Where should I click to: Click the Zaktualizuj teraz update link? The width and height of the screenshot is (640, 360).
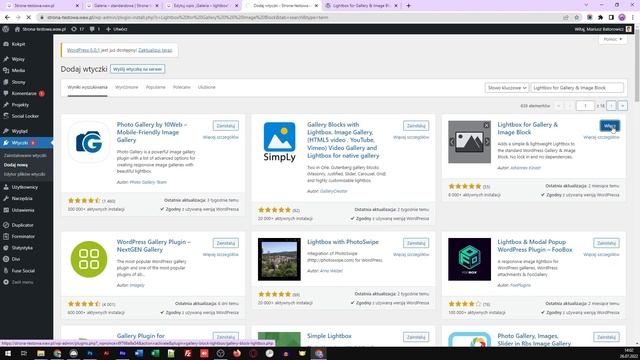pos(155,50)
